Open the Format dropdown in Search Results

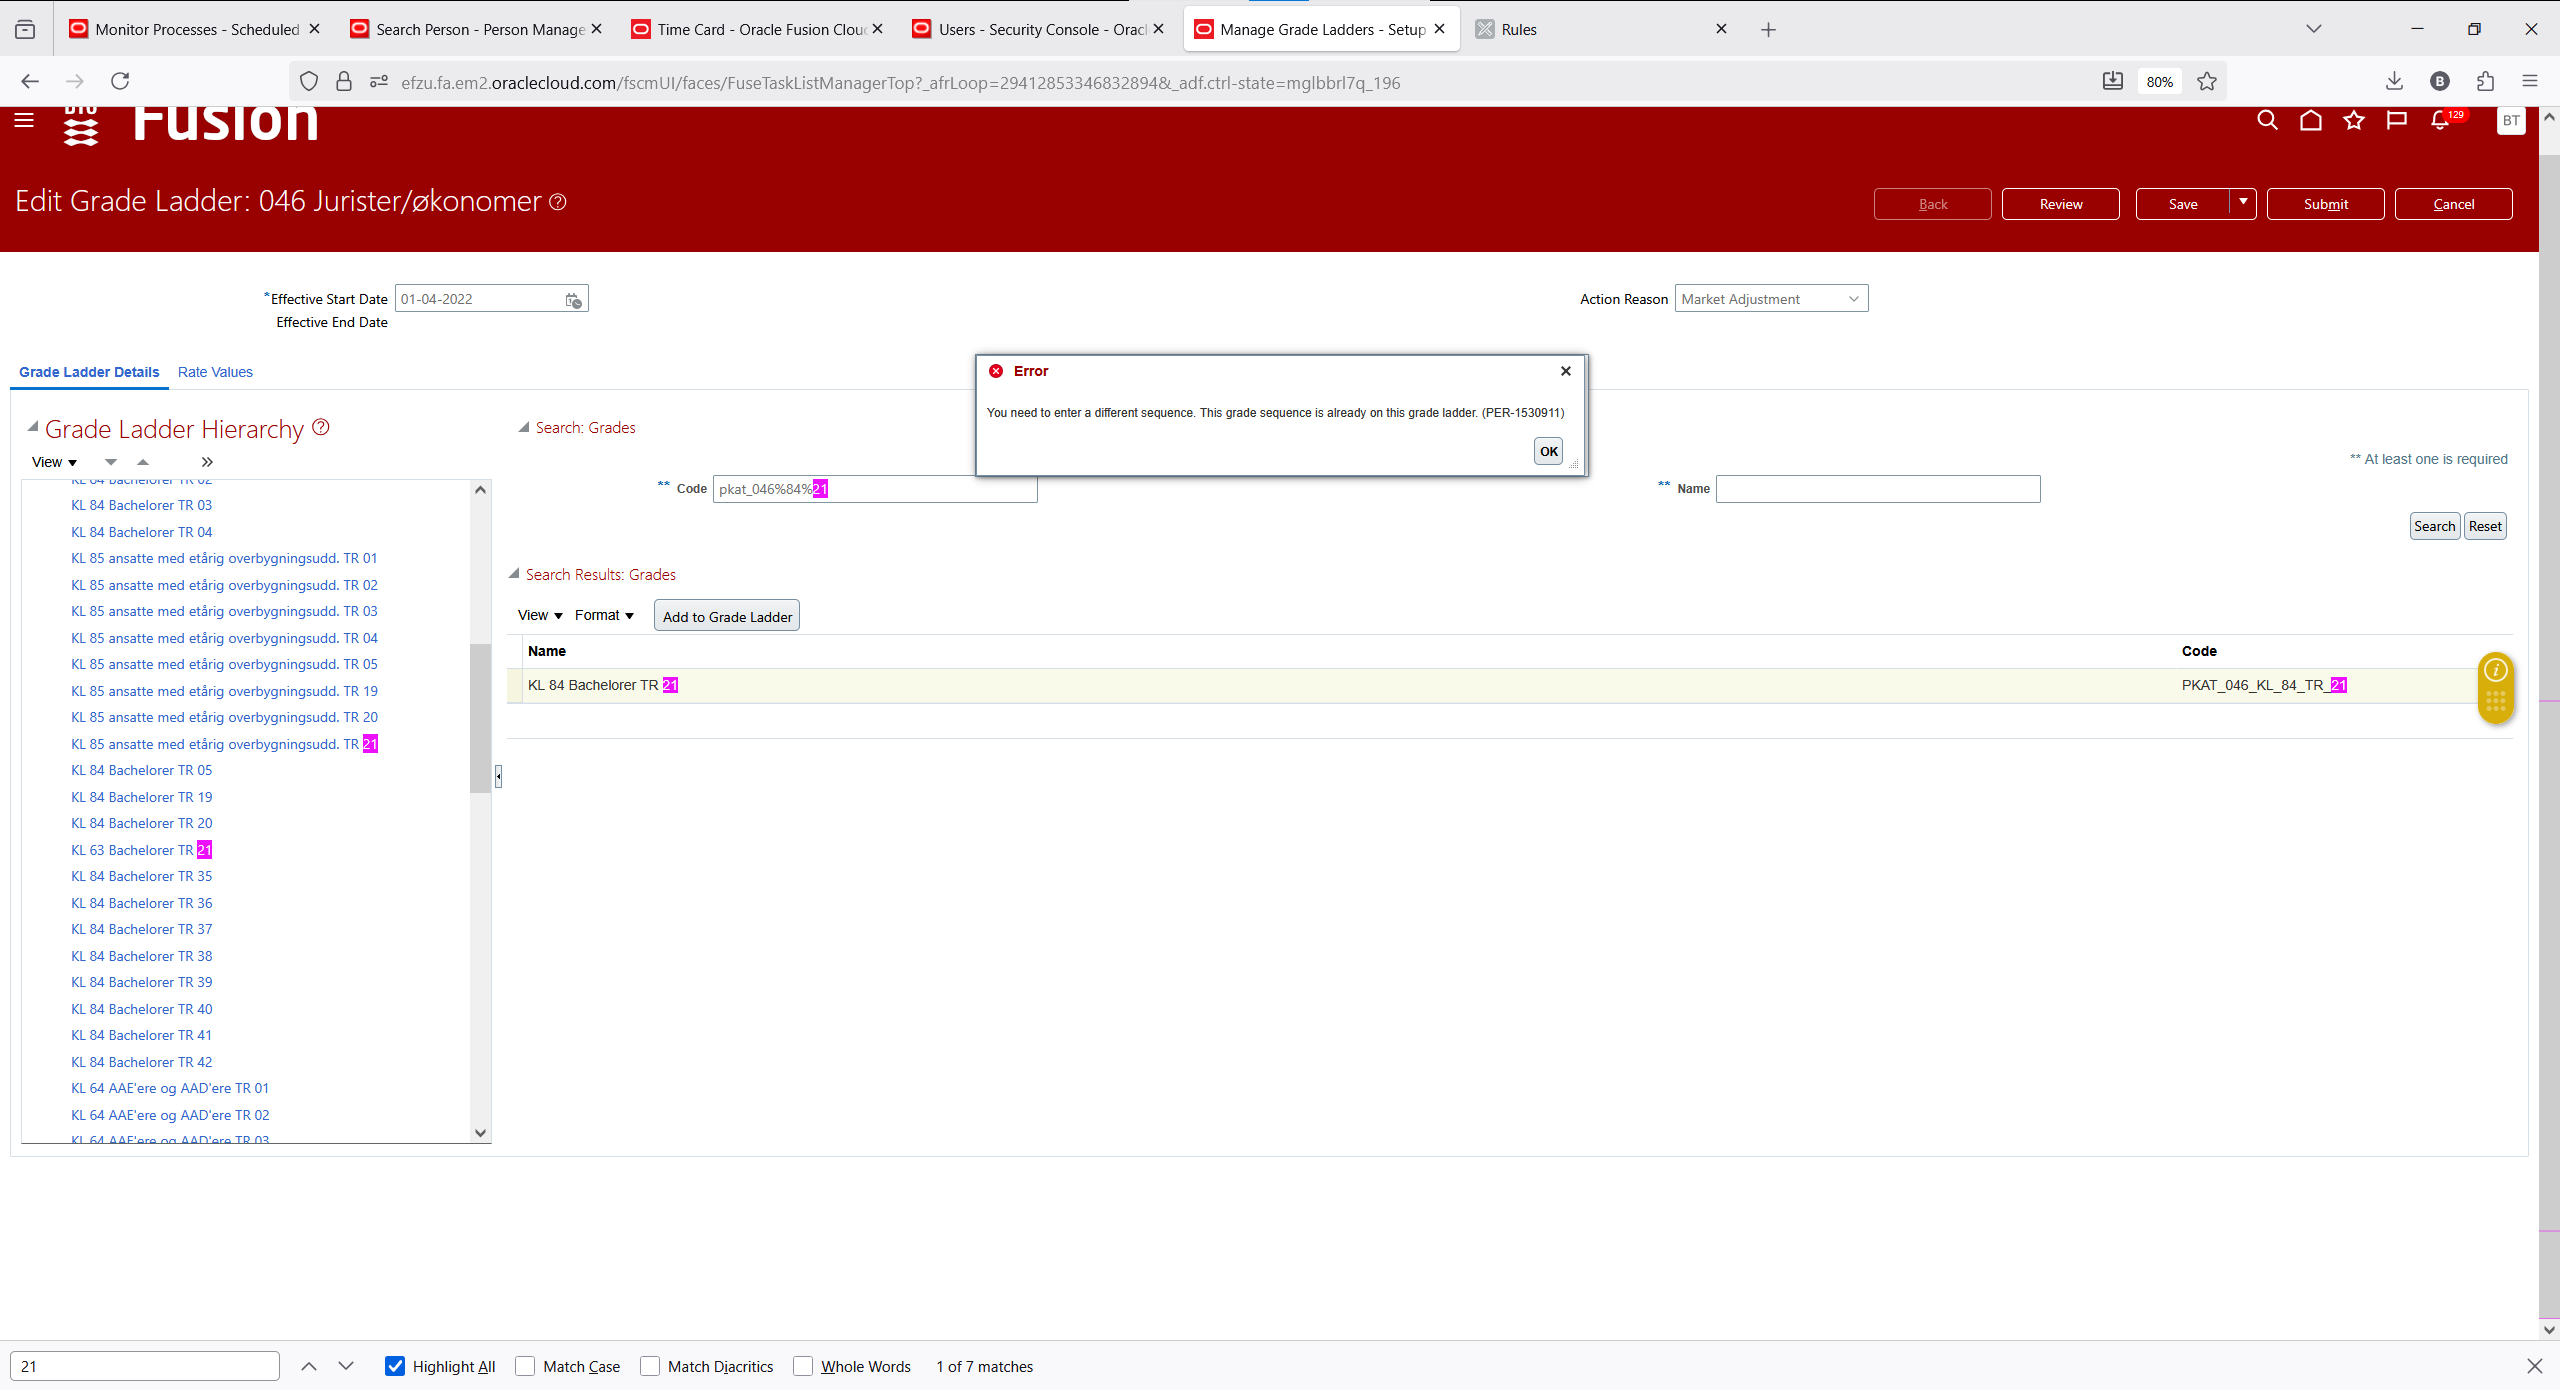click(603, 615)
